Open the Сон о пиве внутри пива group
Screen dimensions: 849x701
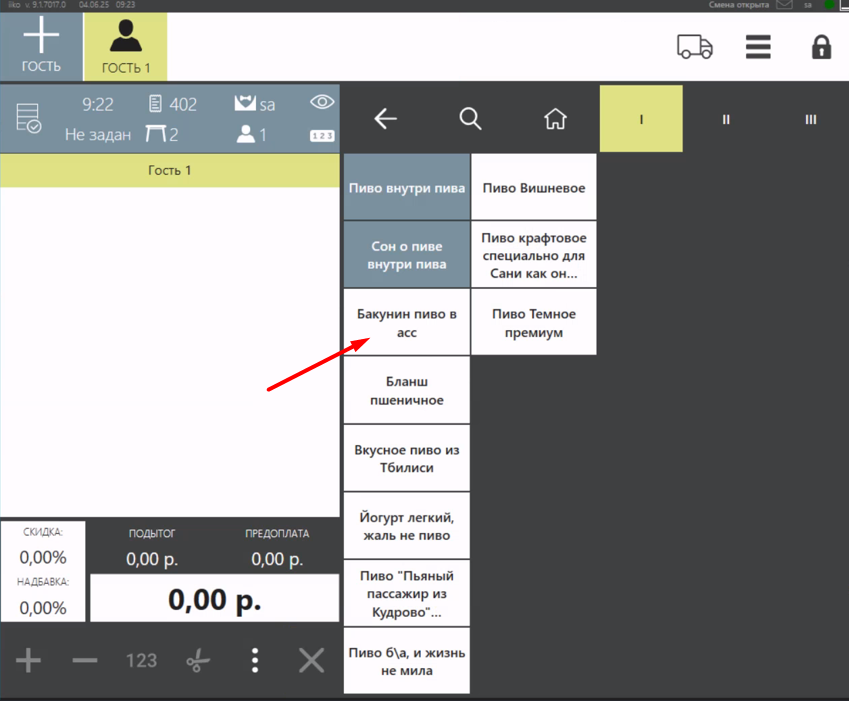pyautogui.click(x=406, y=255)
